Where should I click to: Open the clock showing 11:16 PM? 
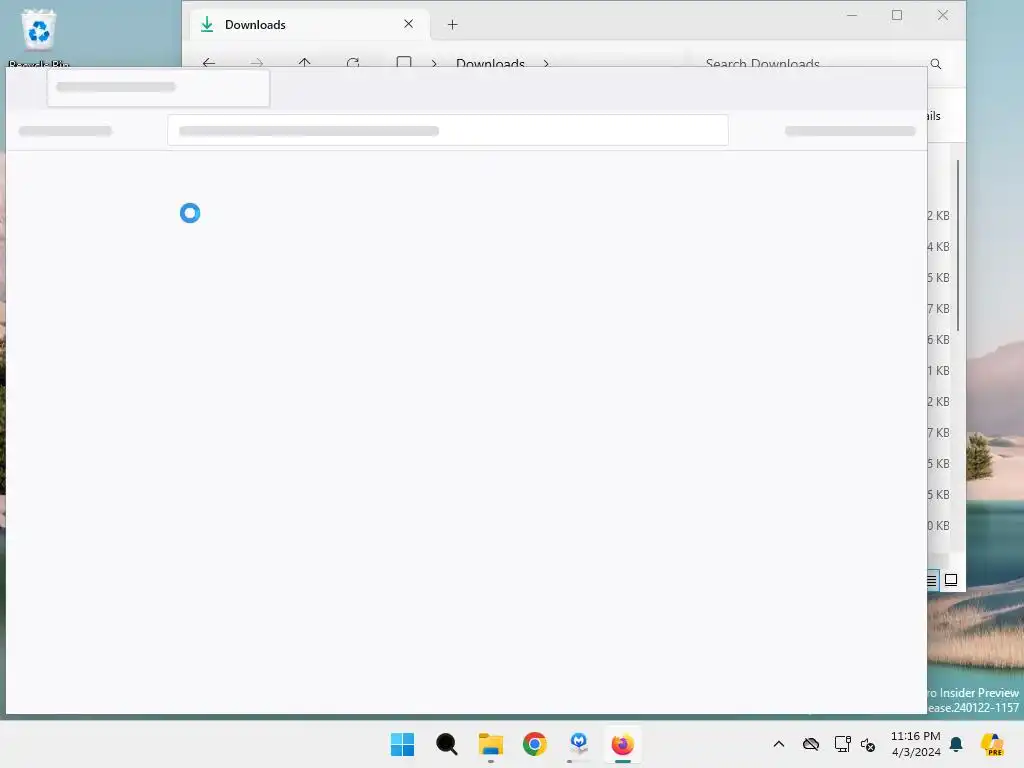point(916,744)
